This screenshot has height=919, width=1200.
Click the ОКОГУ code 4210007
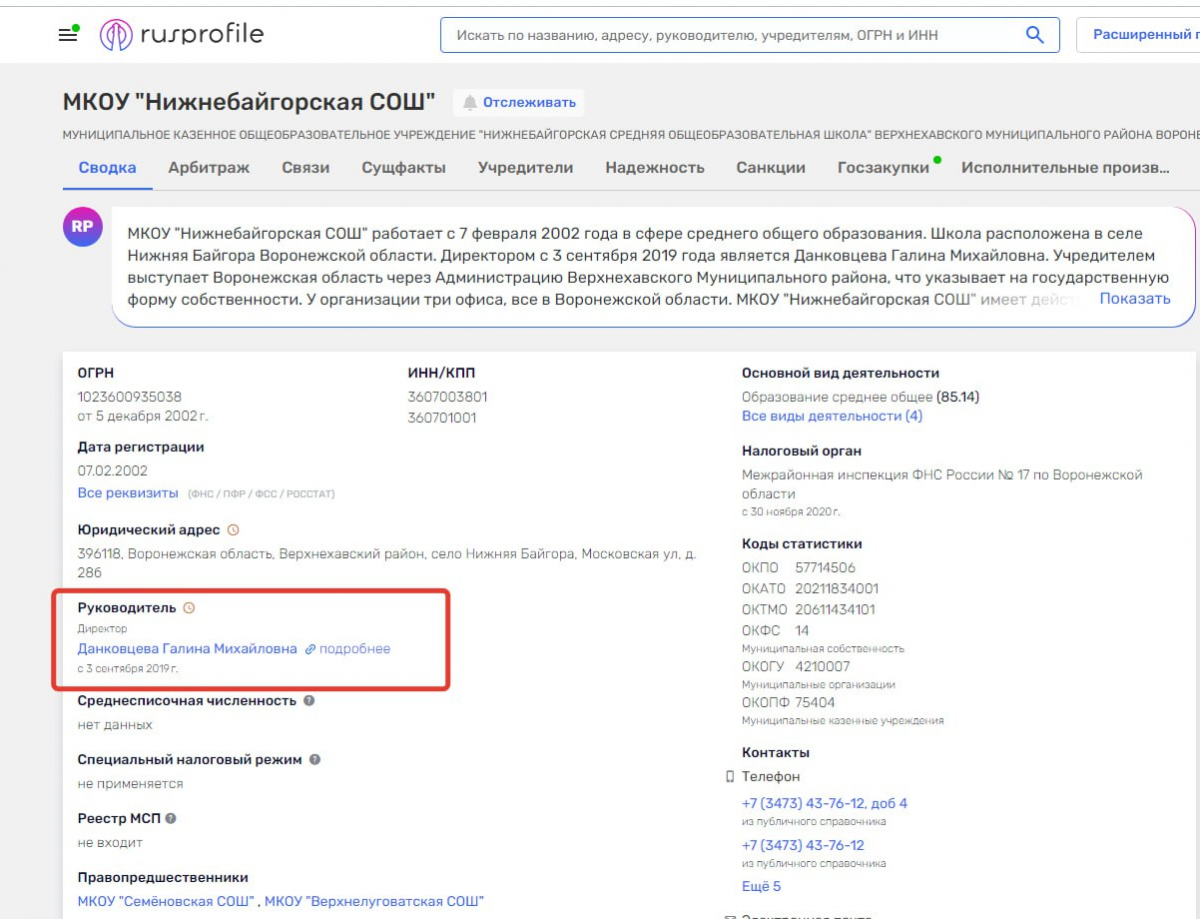[823, 667]
